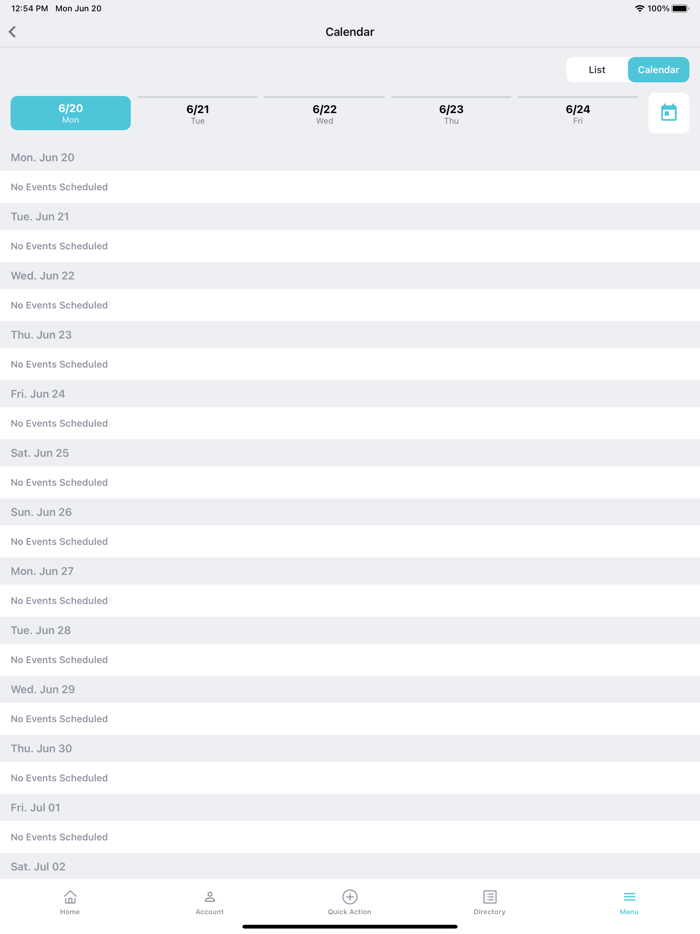Tap the Home icon in bottom bar
This screenshot has height=934, width=700.
click(70, 896)
